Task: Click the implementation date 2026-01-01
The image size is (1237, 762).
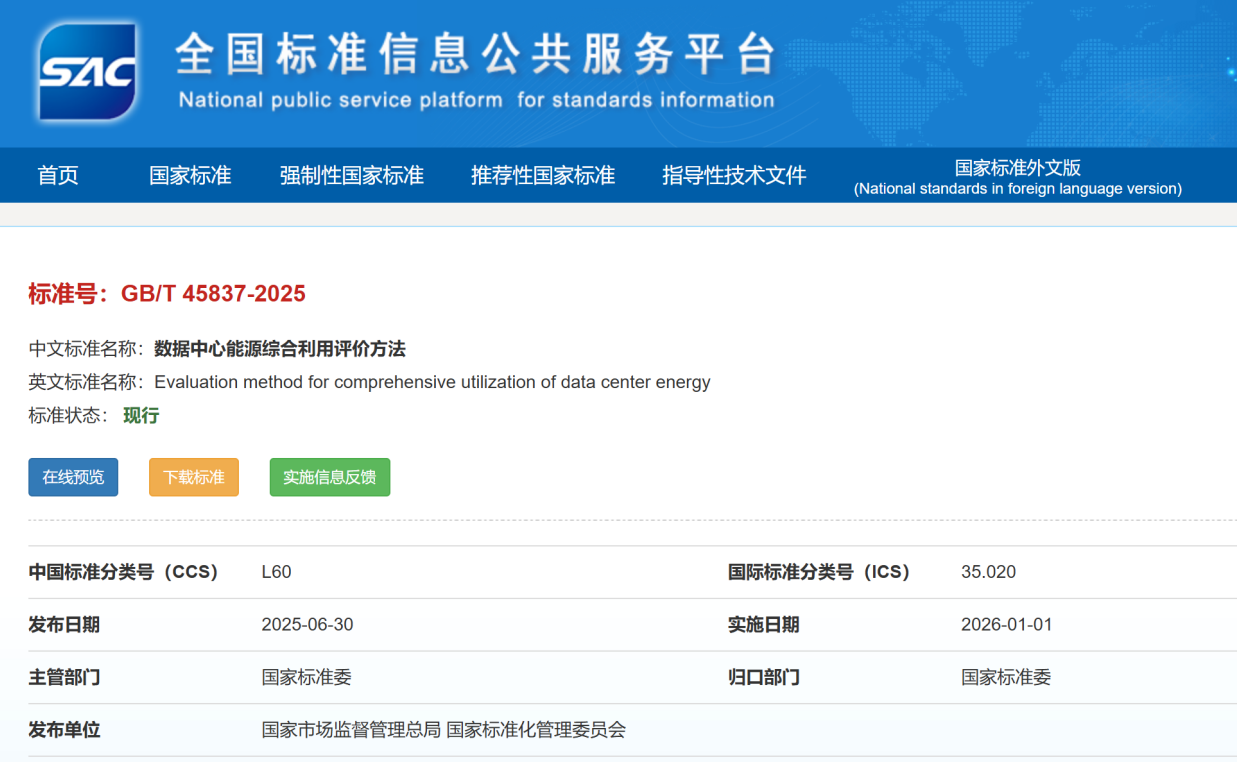Action: (1007, 625)
